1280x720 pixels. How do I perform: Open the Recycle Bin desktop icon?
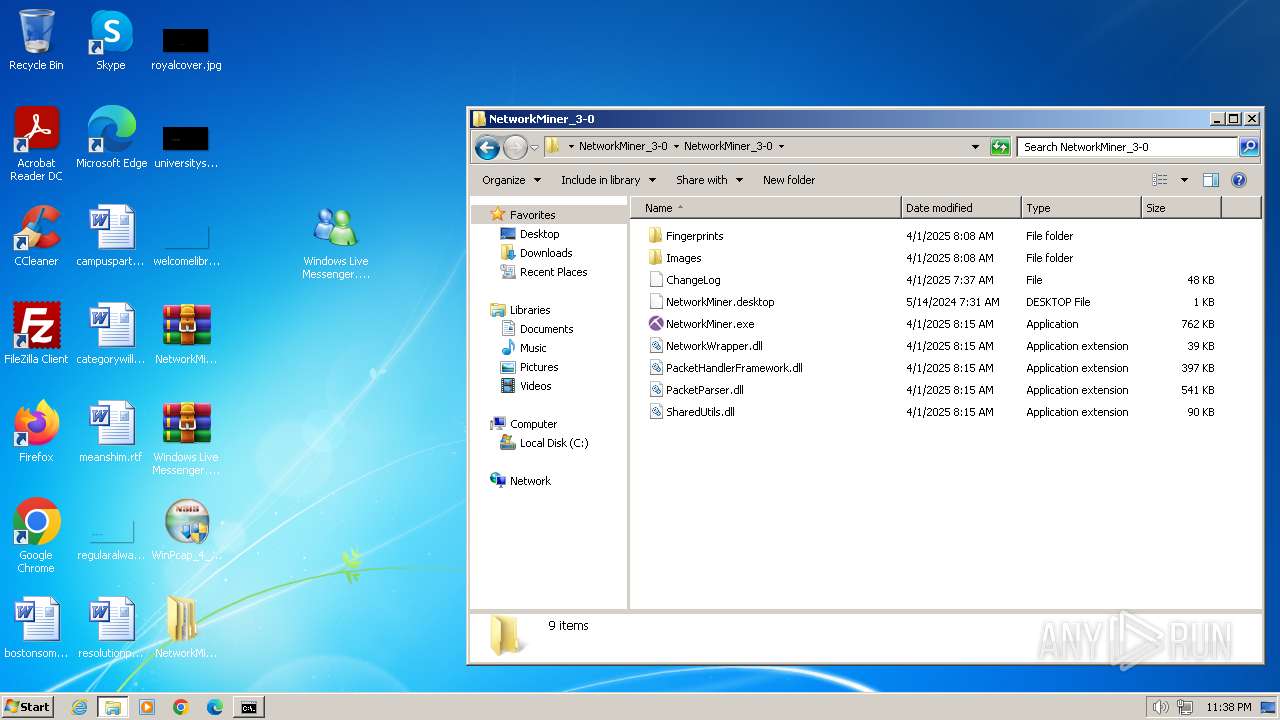point(36,40)
